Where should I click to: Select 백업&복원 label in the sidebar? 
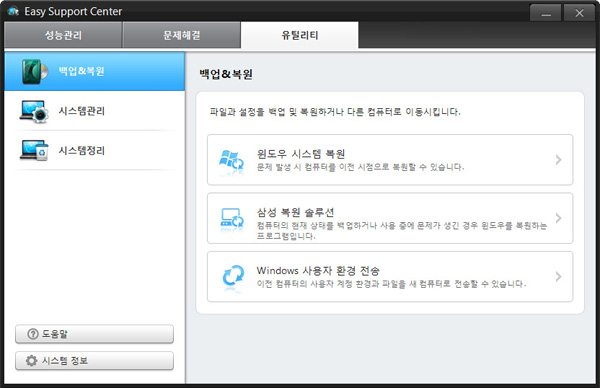[x=82, y=71]
